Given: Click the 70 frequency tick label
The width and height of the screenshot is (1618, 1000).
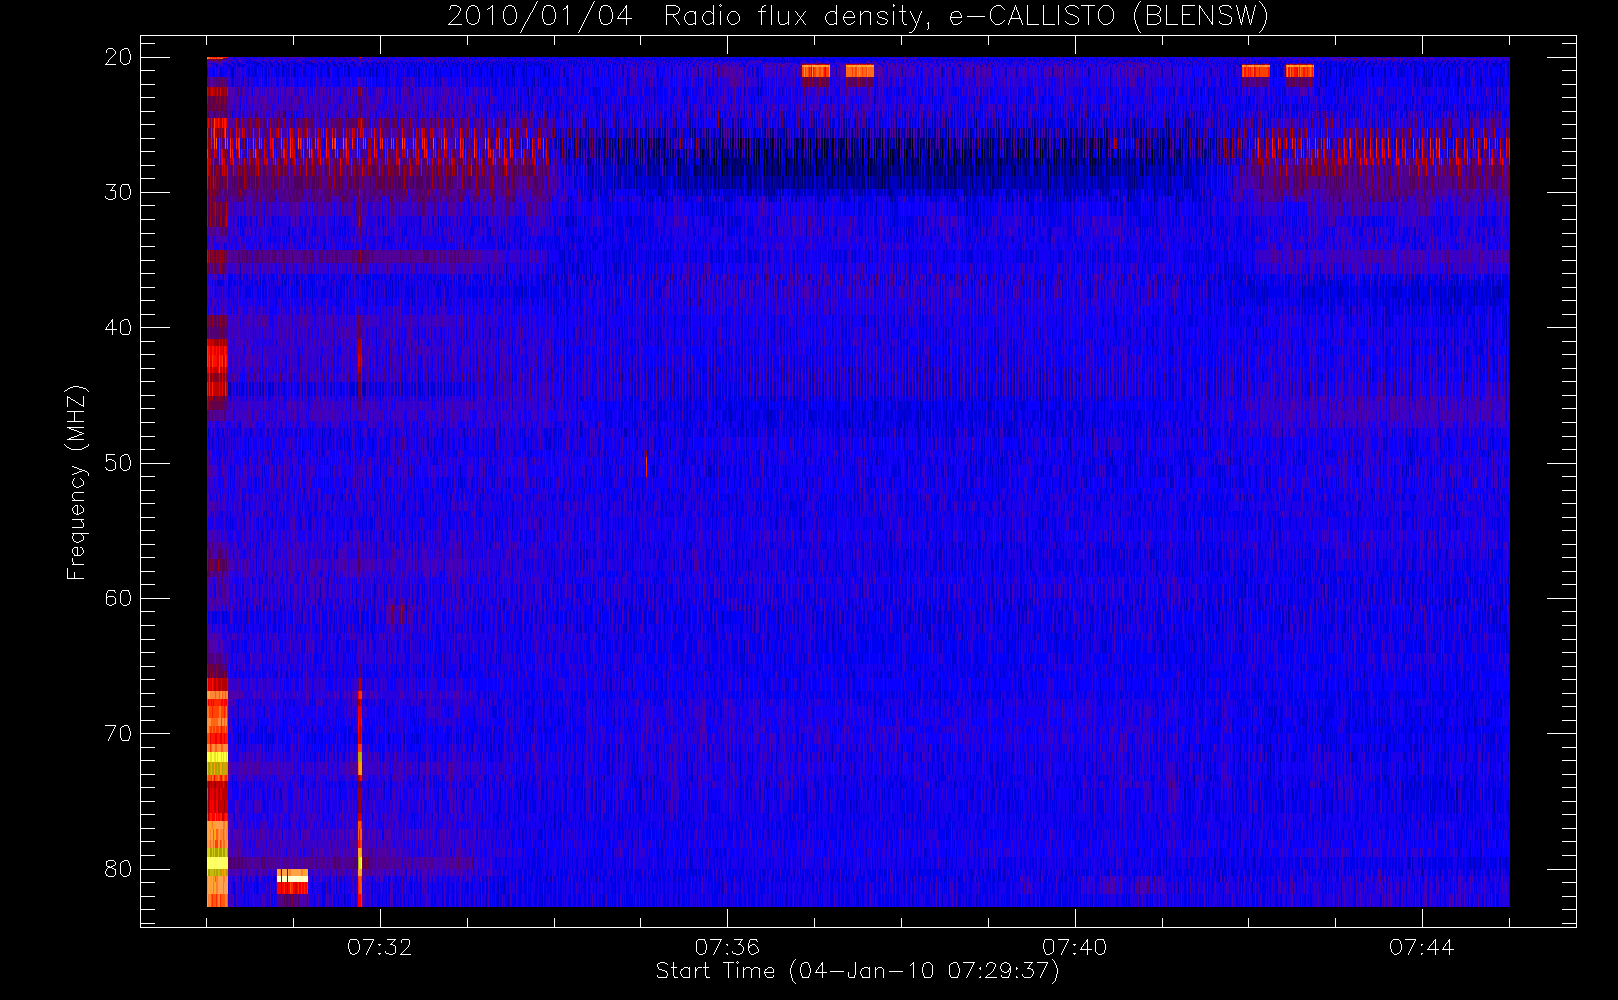Looking at the screenshot, I should tap(118, 733).
